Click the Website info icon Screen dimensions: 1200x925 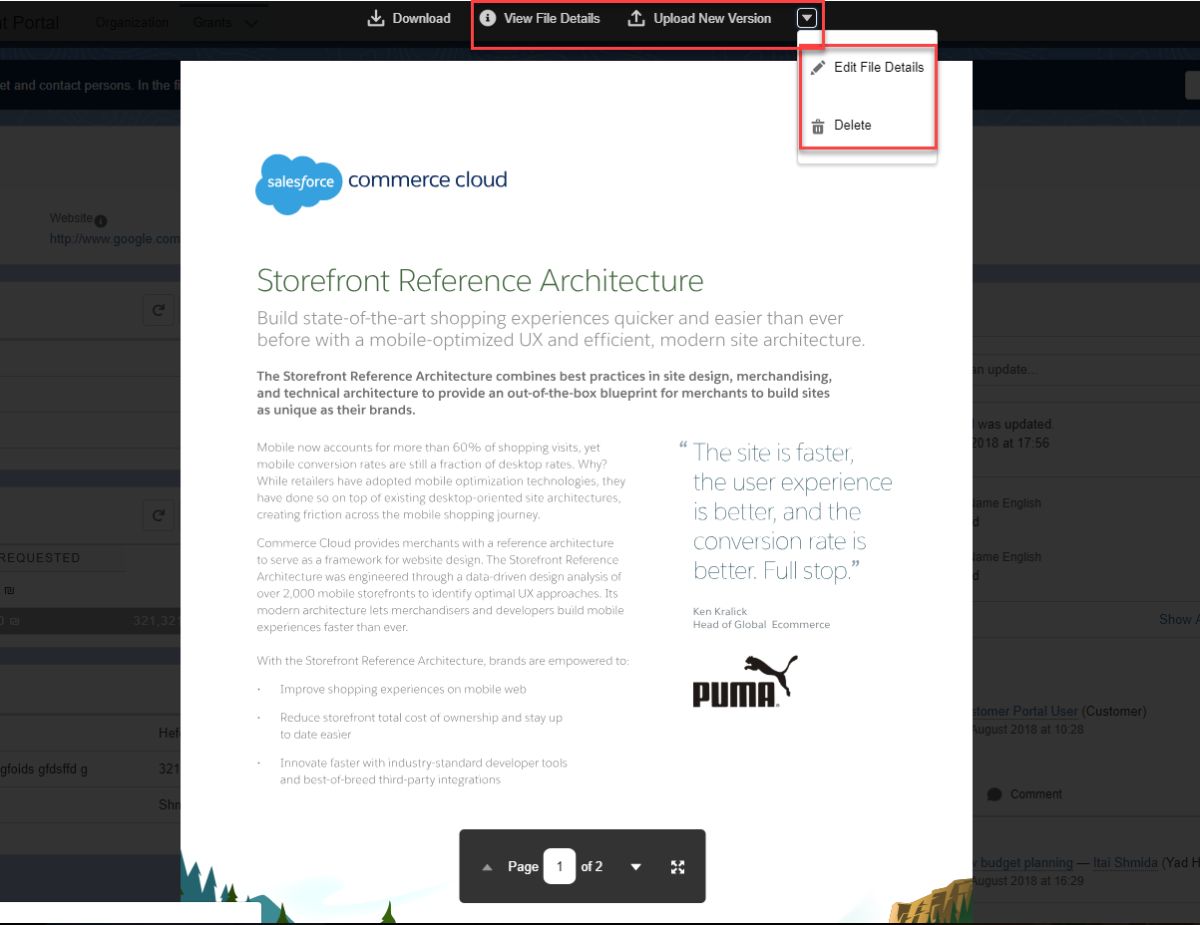101,220
